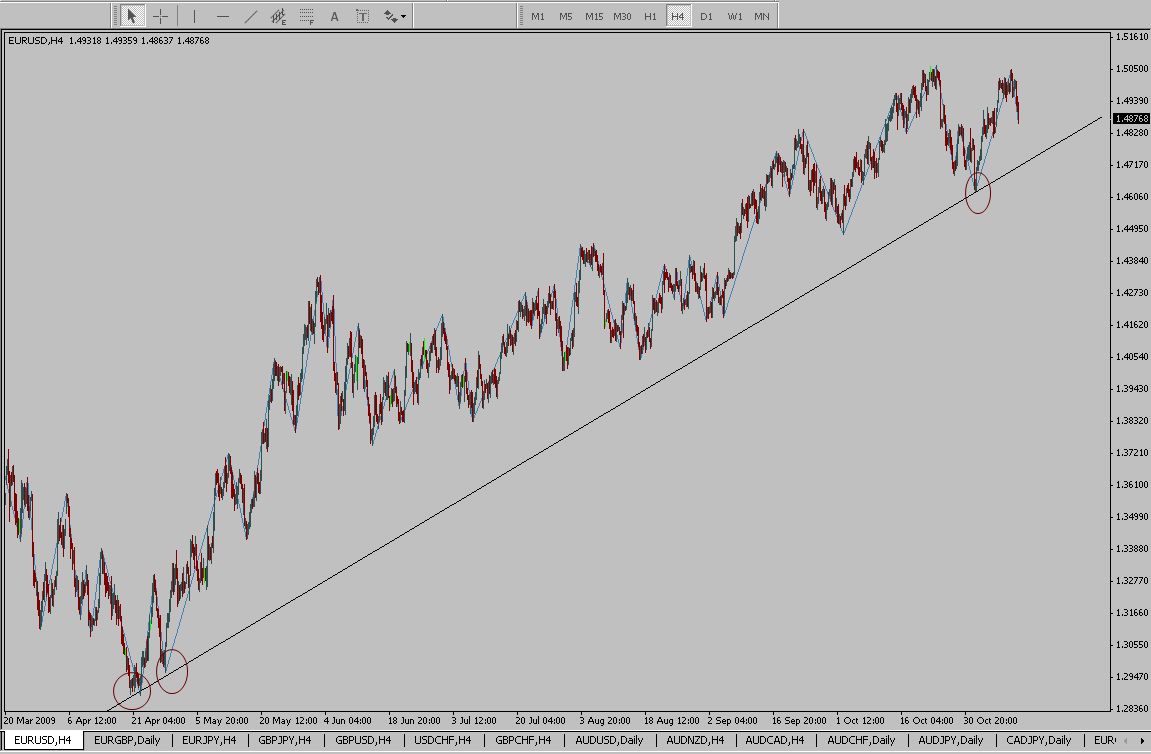This screenshot has height=754, width=1151.
Task: Pick the horizontal line drawing tool
Action: click(x=222, y=16)
